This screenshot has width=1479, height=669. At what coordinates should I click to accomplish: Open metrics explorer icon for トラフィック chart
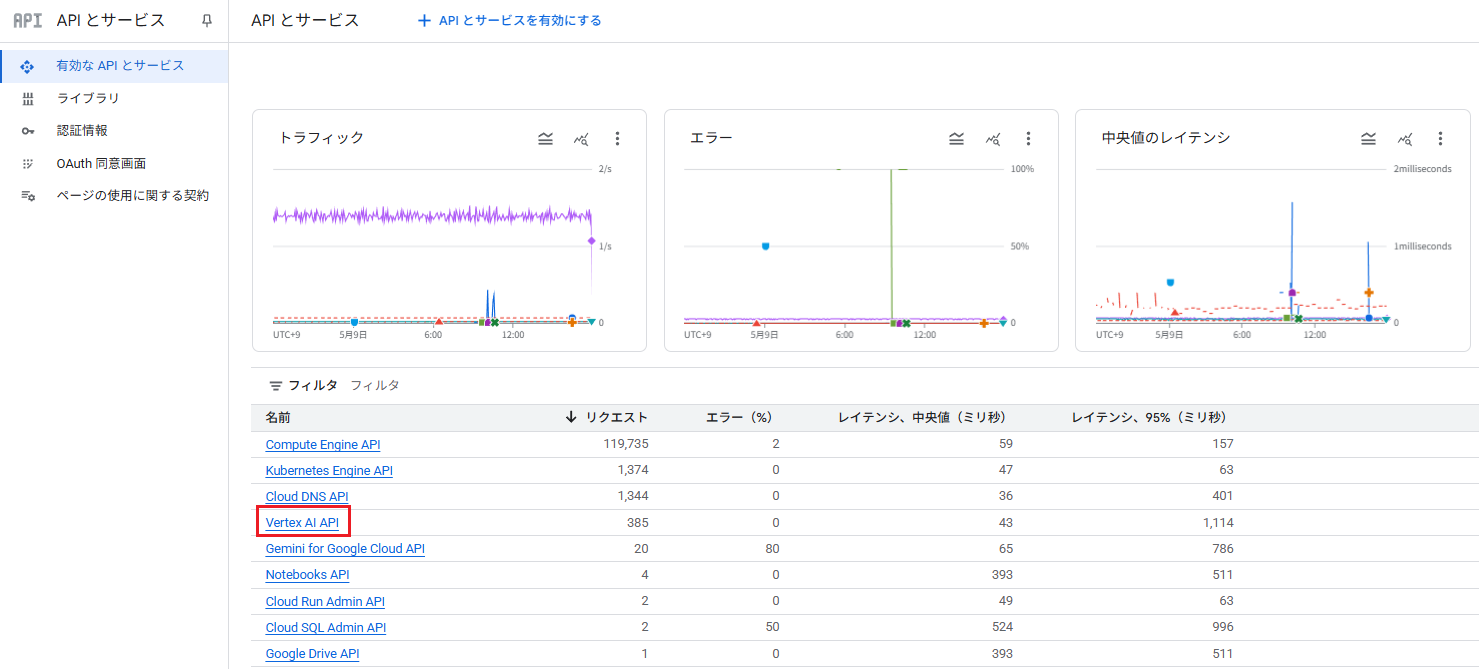click(x=581, y=139)
